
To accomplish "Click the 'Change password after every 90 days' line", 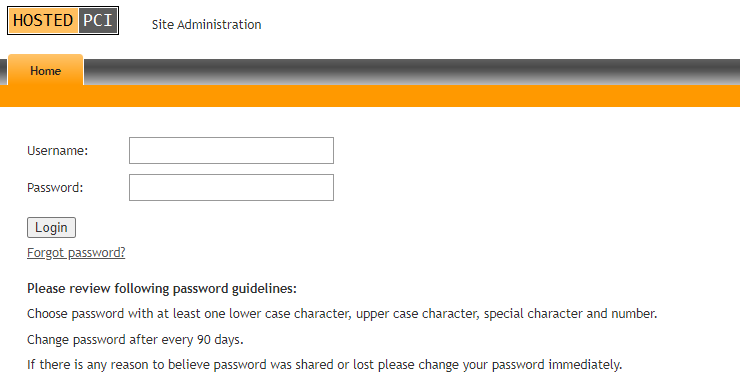I will (135, 340).
